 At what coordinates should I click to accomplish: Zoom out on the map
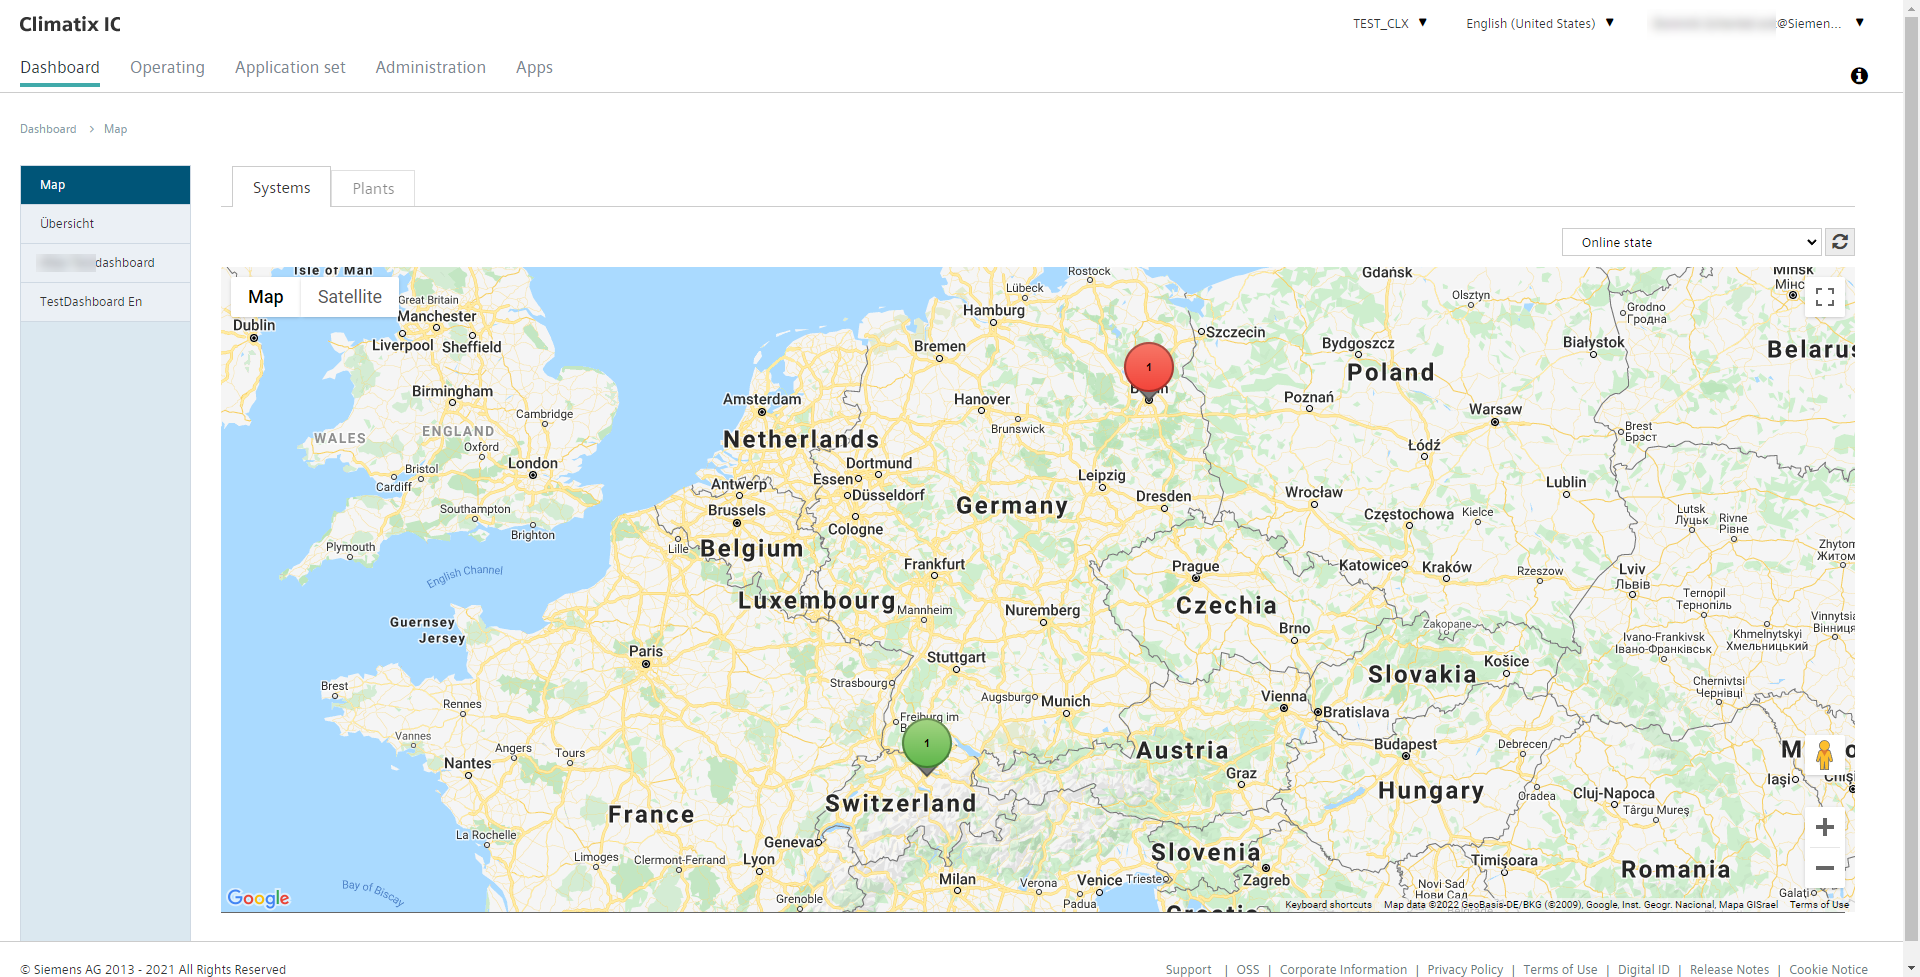(x=1825, y=868)
